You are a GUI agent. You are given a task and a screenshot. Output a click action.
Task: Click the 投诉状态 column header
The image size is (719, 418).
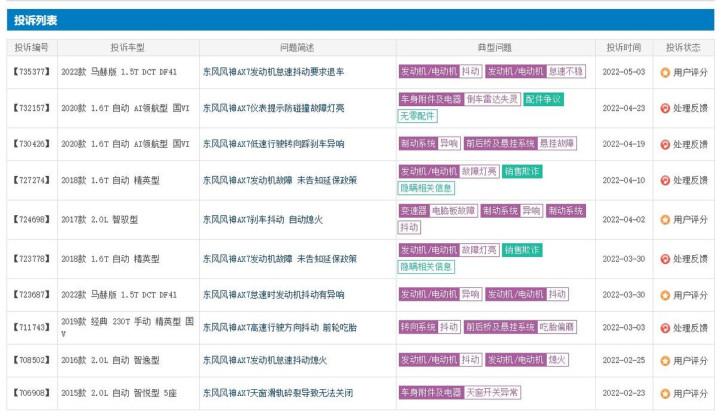click(x=683, y=47)
